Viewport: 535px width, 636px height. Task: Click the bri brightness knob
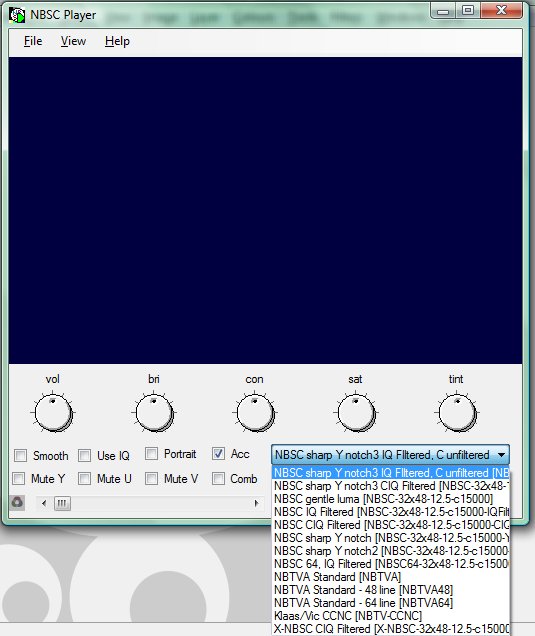[154, 413]
